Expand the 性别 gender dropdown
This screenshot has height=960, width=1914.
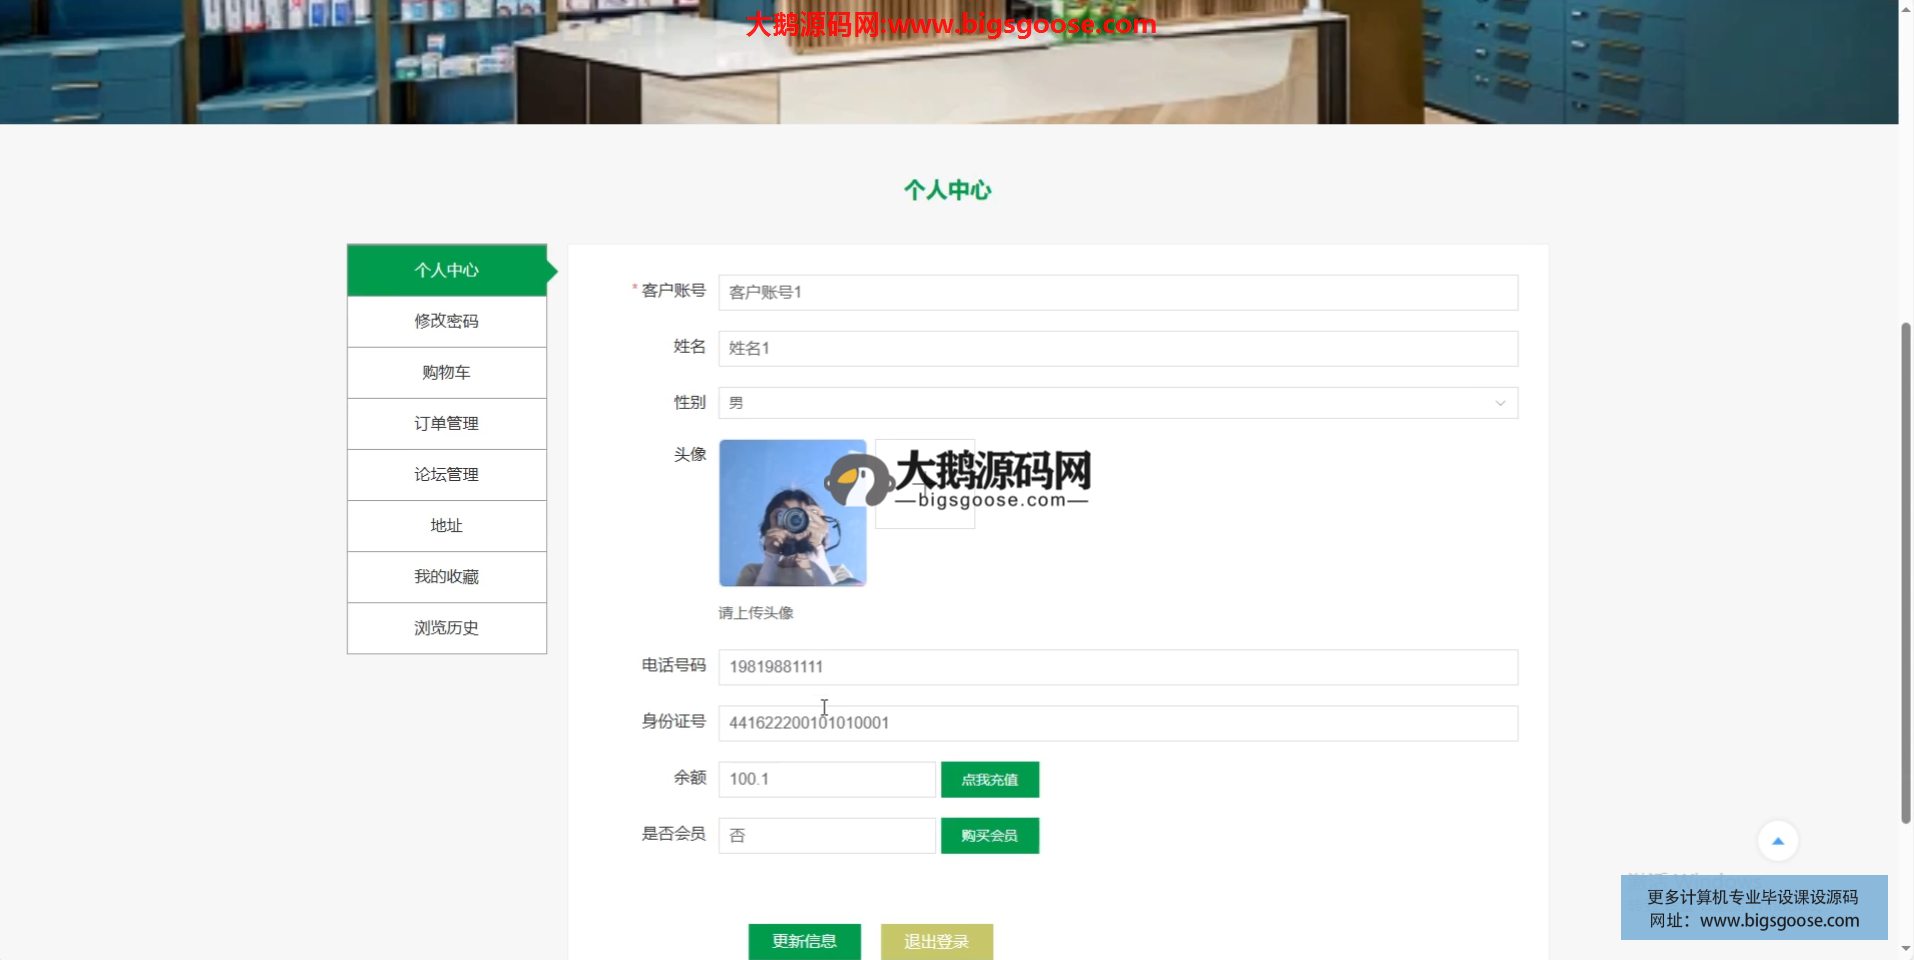(1117, 403)
